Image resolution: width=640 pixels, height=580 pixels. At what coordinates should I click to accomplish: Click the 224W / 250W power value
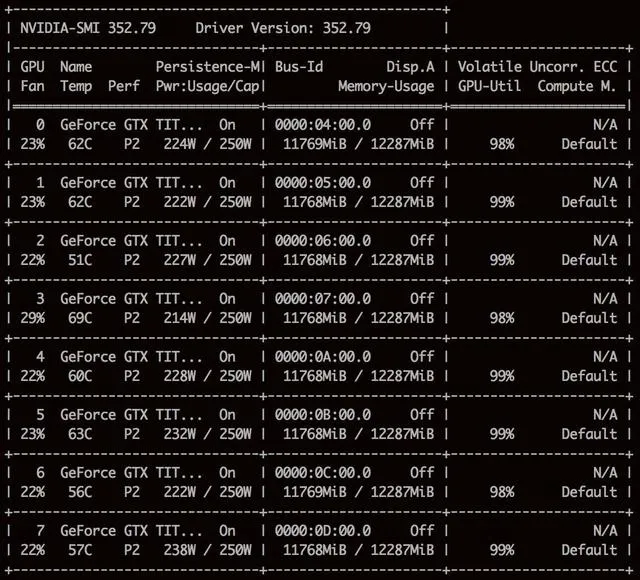(x=206, y=144)
